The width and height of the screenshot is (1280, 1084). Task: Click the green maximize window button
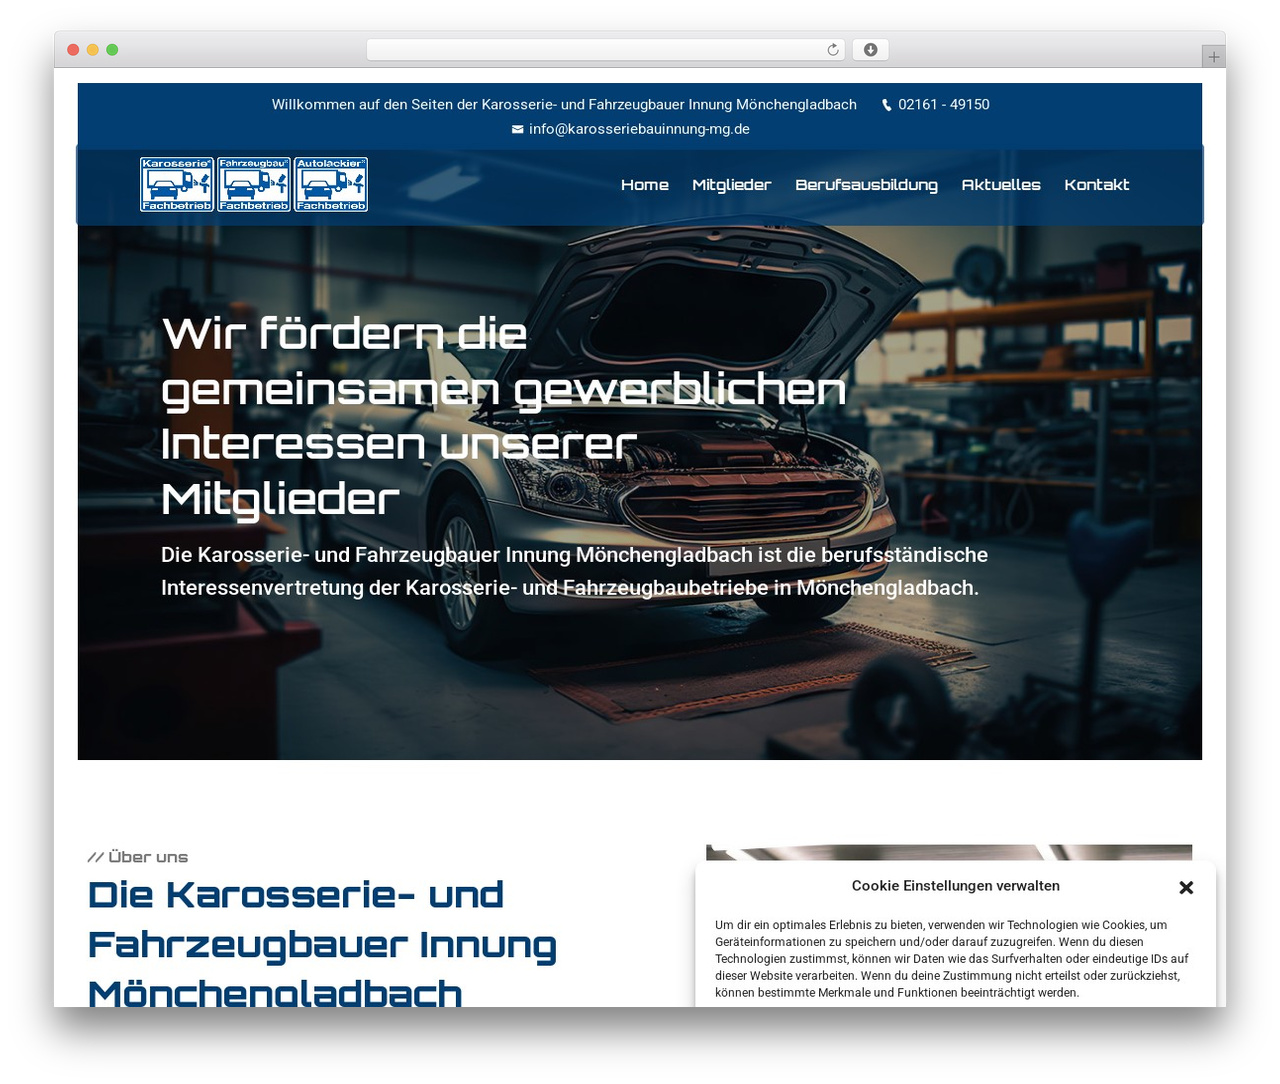point(112,50)
